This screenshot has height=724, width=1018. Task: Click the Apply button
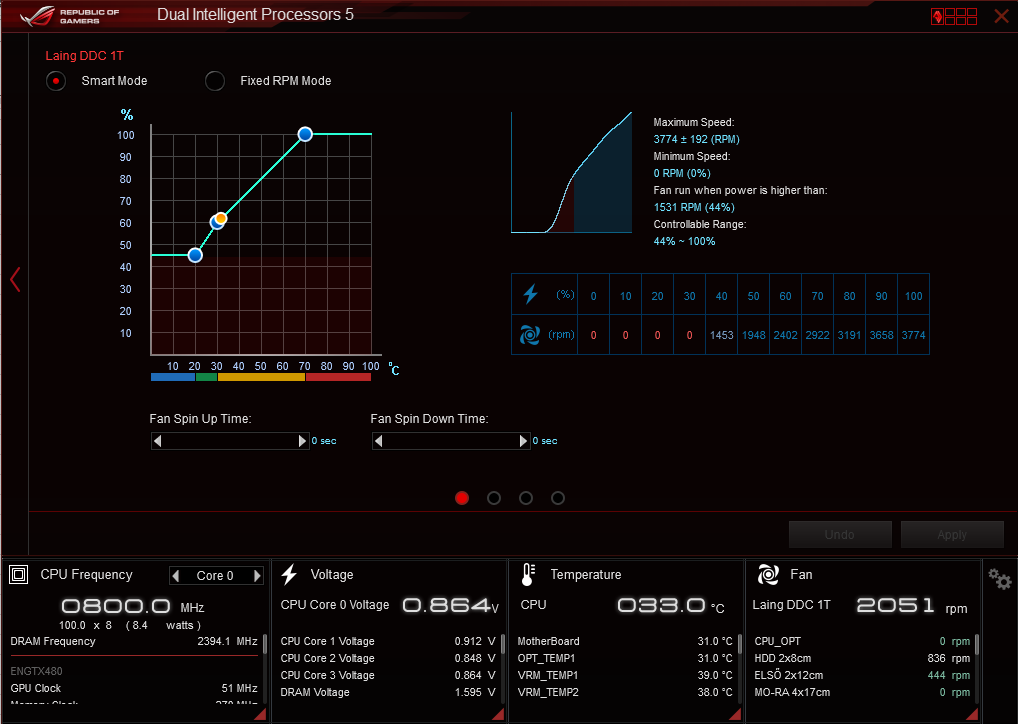(x=952, y=534)
